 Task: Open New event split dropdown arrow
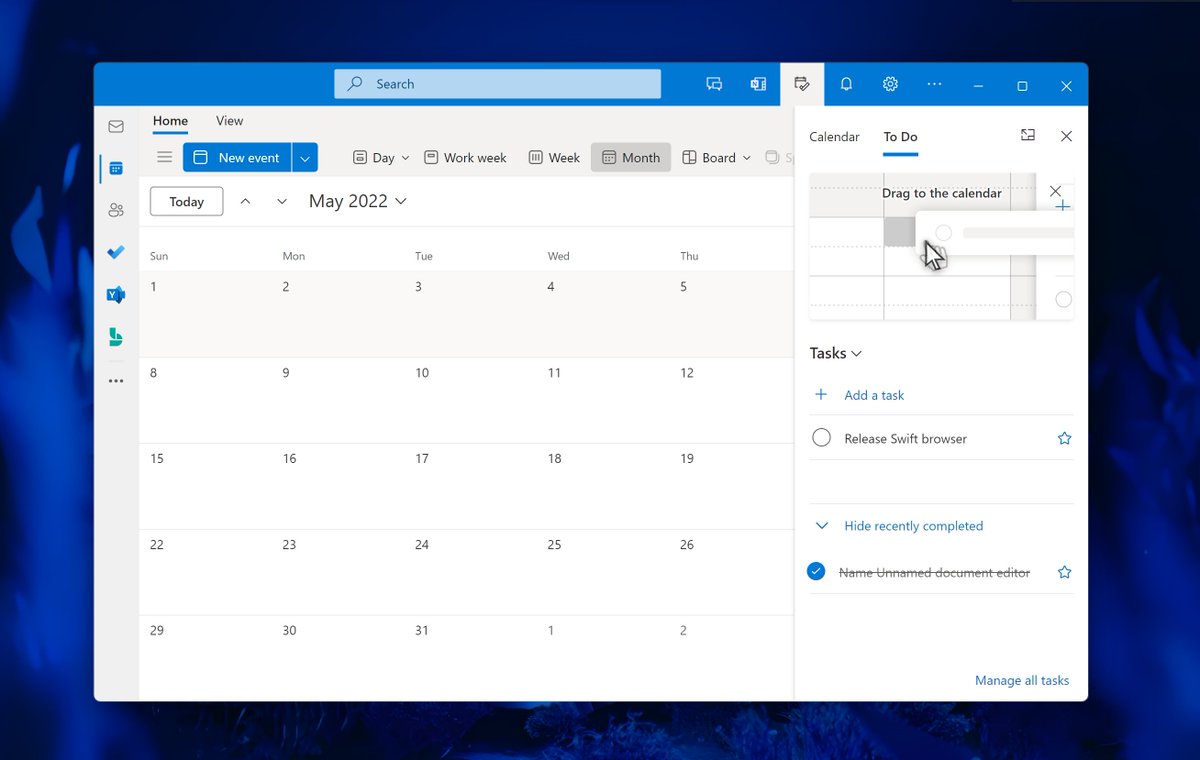(305, 157)
